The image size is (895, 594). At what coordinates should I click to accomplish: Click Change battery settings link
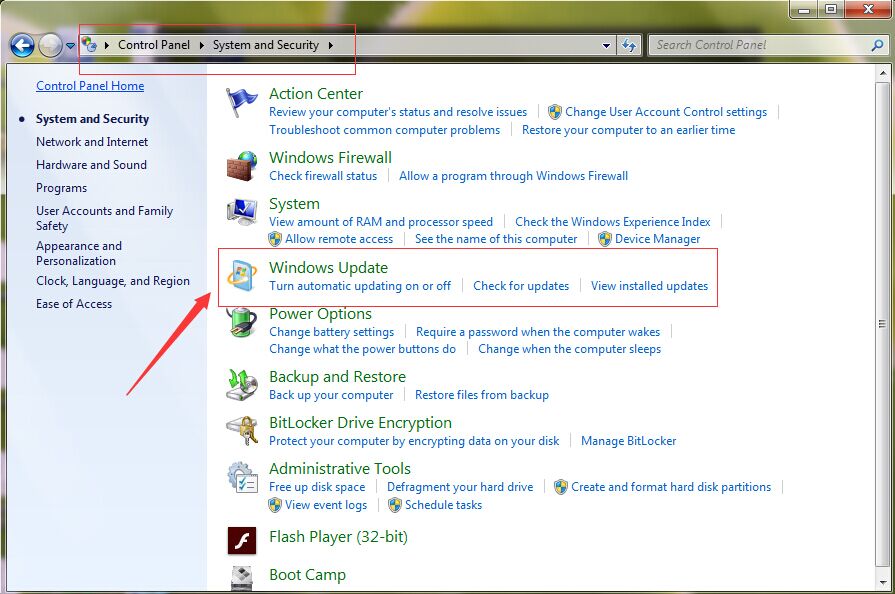pyautogui.click(x=332, y=332)
